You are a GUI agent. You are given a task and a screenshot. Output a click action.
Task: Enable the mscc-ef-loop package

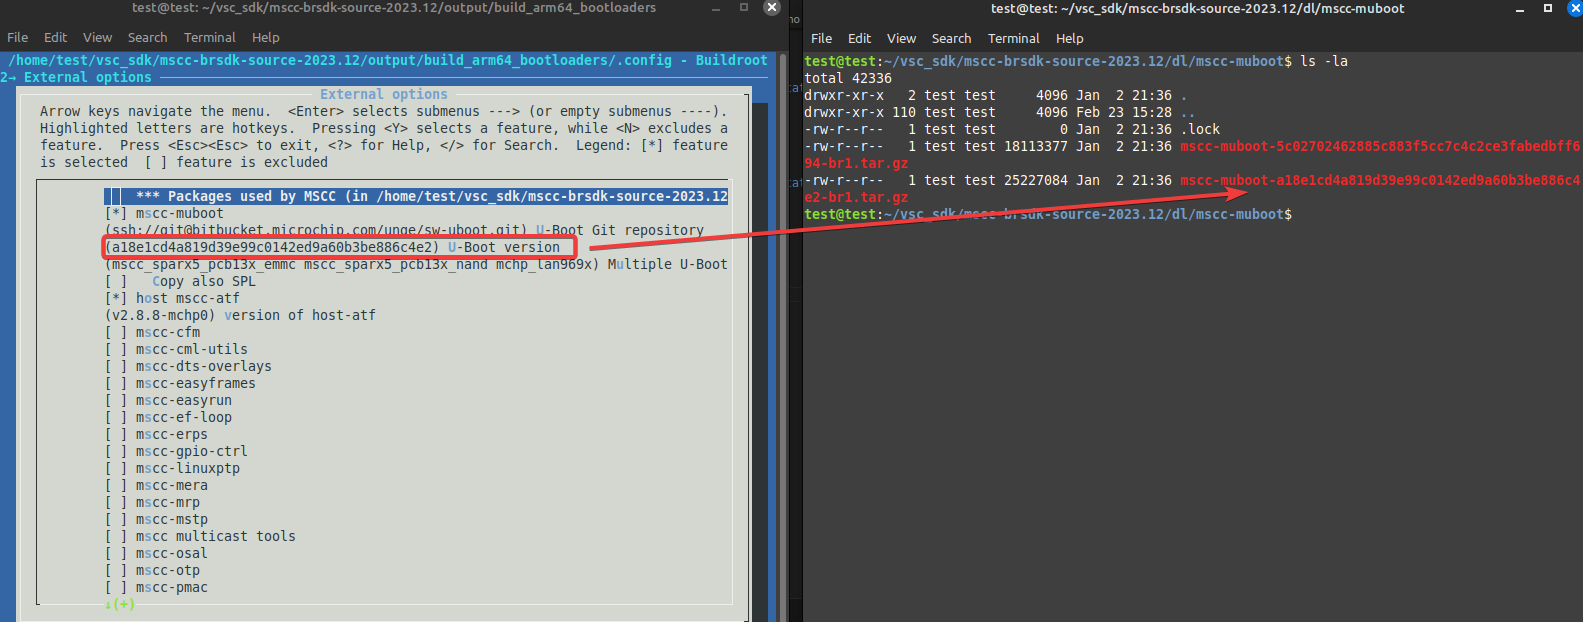coord(116,417)
